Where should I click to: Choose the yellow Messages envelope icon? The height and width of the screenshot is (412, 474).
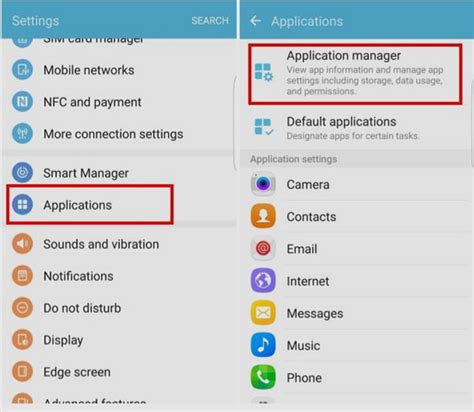[x=263, y=313]
